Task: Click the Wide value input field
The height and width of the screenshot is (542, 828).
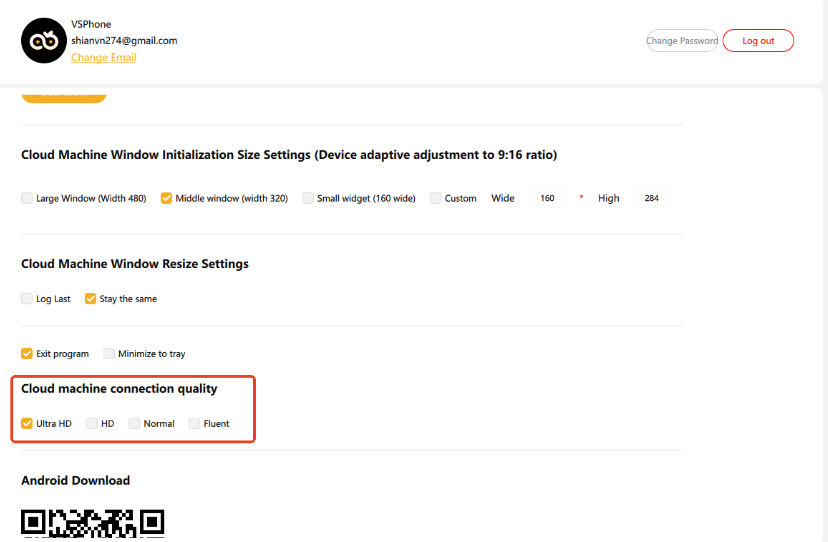Action: pyautogui.click(x=547, y=198)
